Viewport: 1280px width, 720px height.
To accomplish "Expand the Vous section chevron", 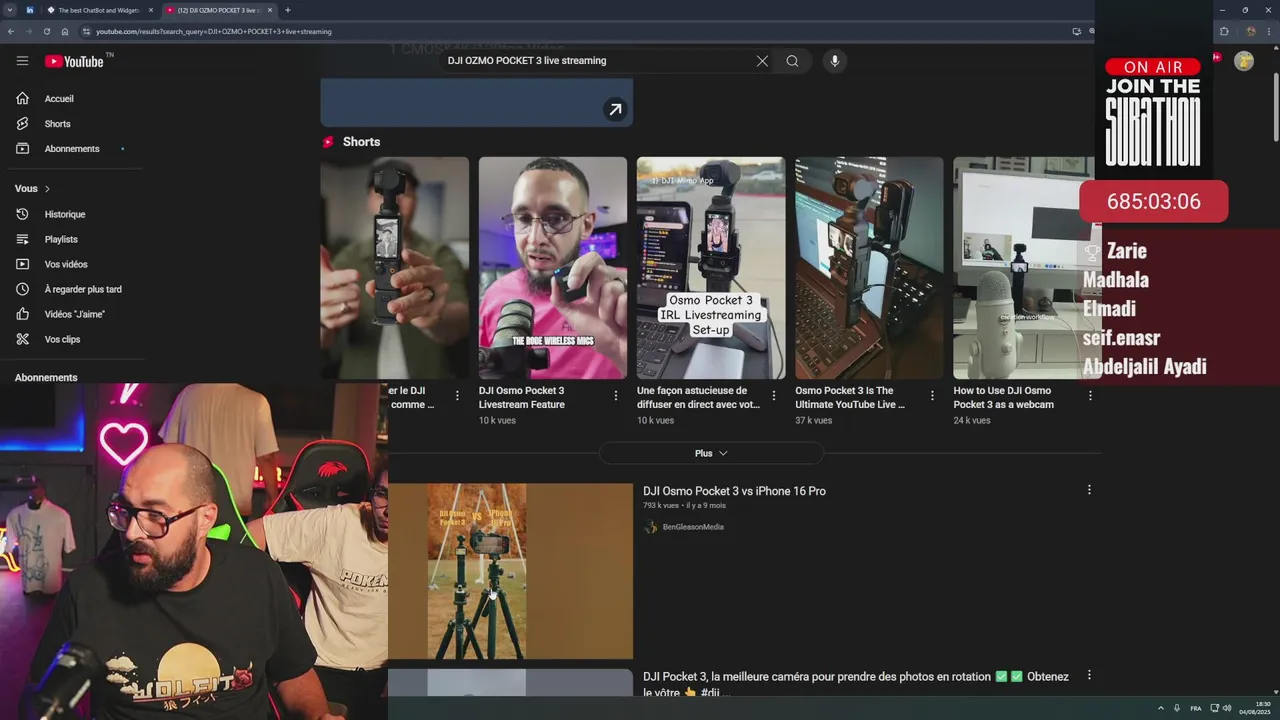I will pyautogui.click(x=47, y=189).
